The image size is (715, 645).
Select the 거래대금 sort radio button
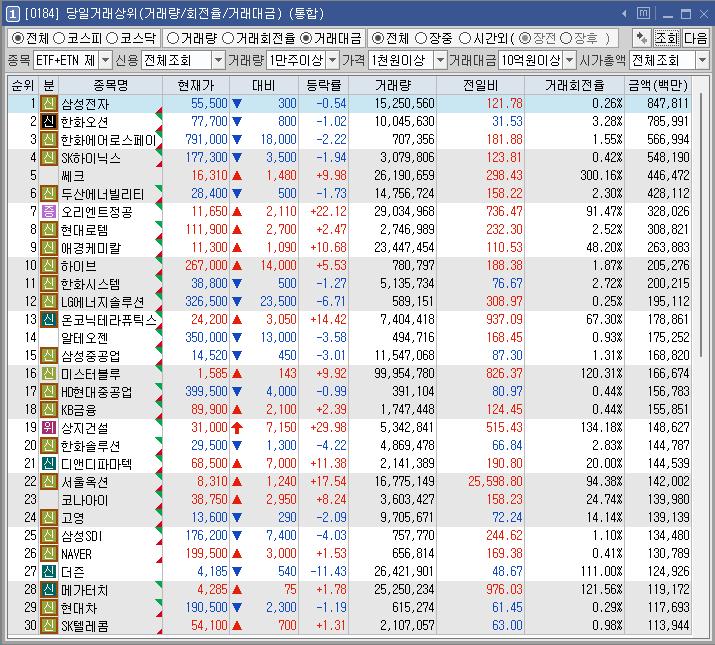pos(306,38)
